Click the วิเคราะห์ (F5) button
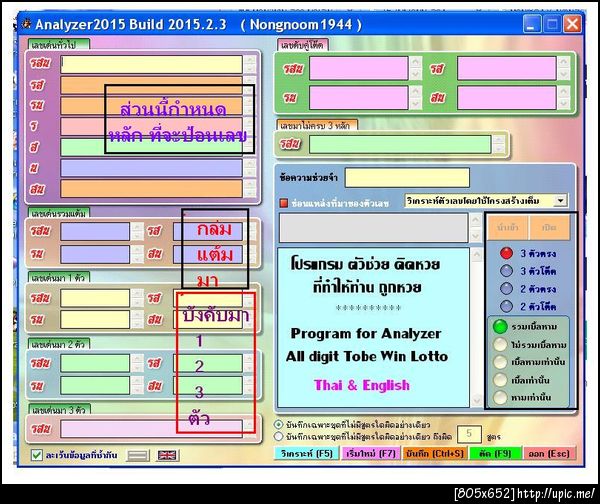600x504 pixels. [x=307, y=453]
